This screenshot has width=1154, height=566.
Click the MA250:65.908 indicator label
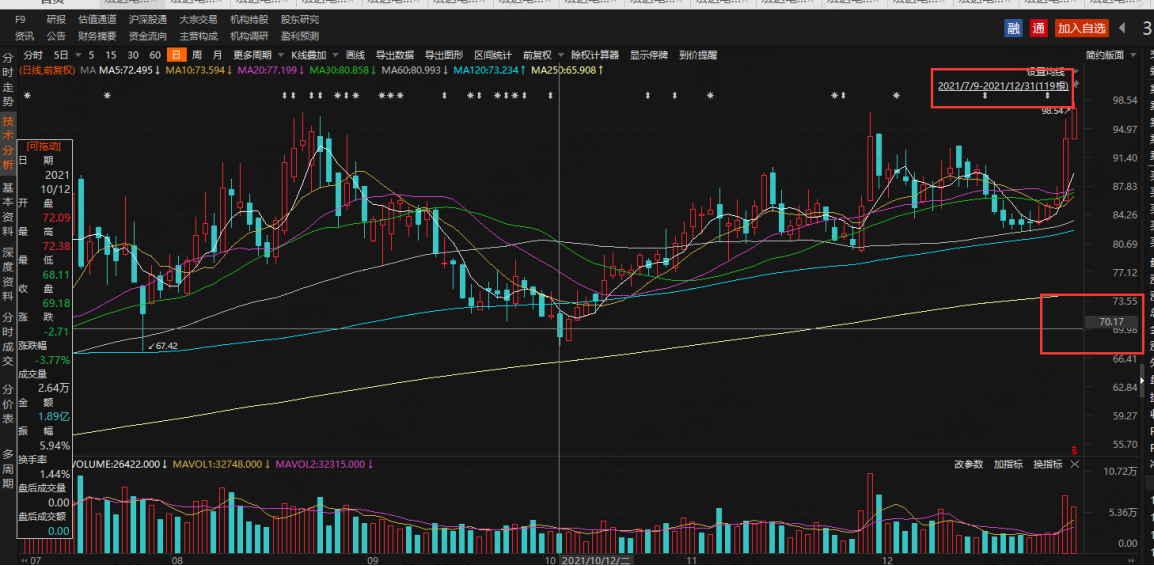(x=567, y=70)
